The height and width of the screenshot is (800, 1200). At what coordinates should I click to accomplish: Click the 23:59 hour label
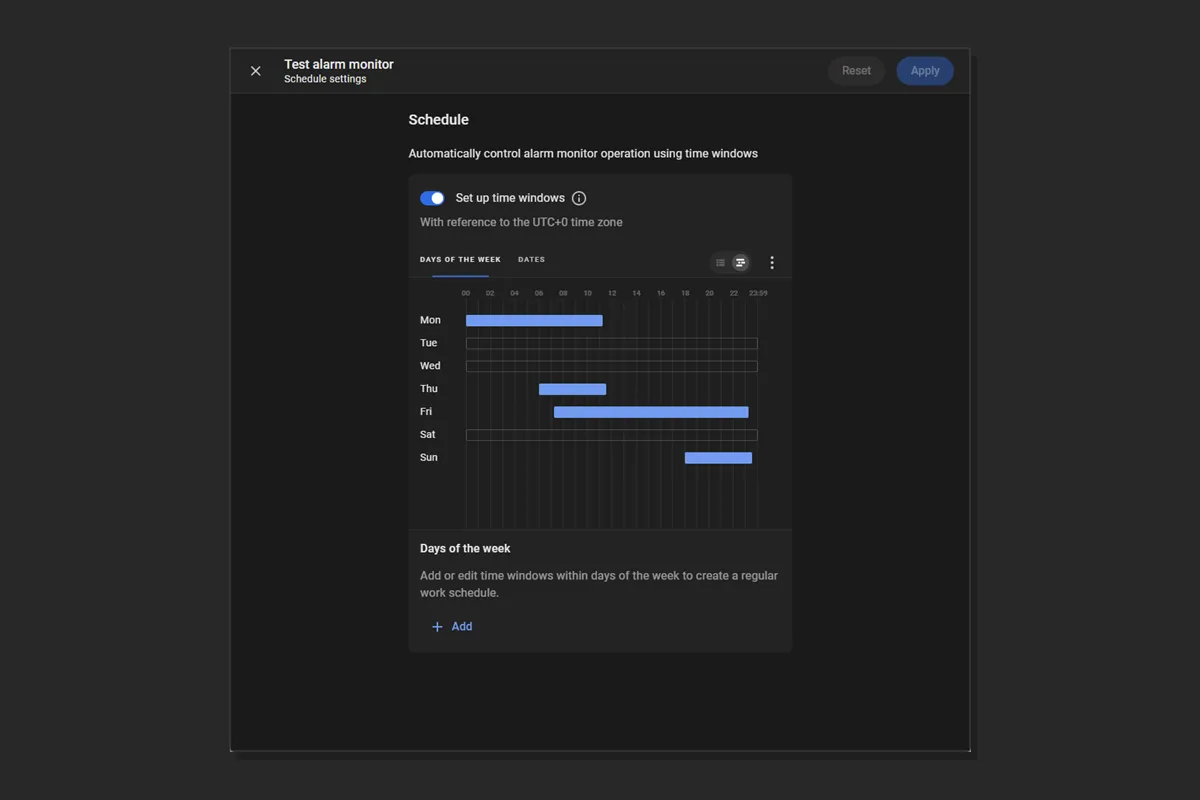[758, 293]
